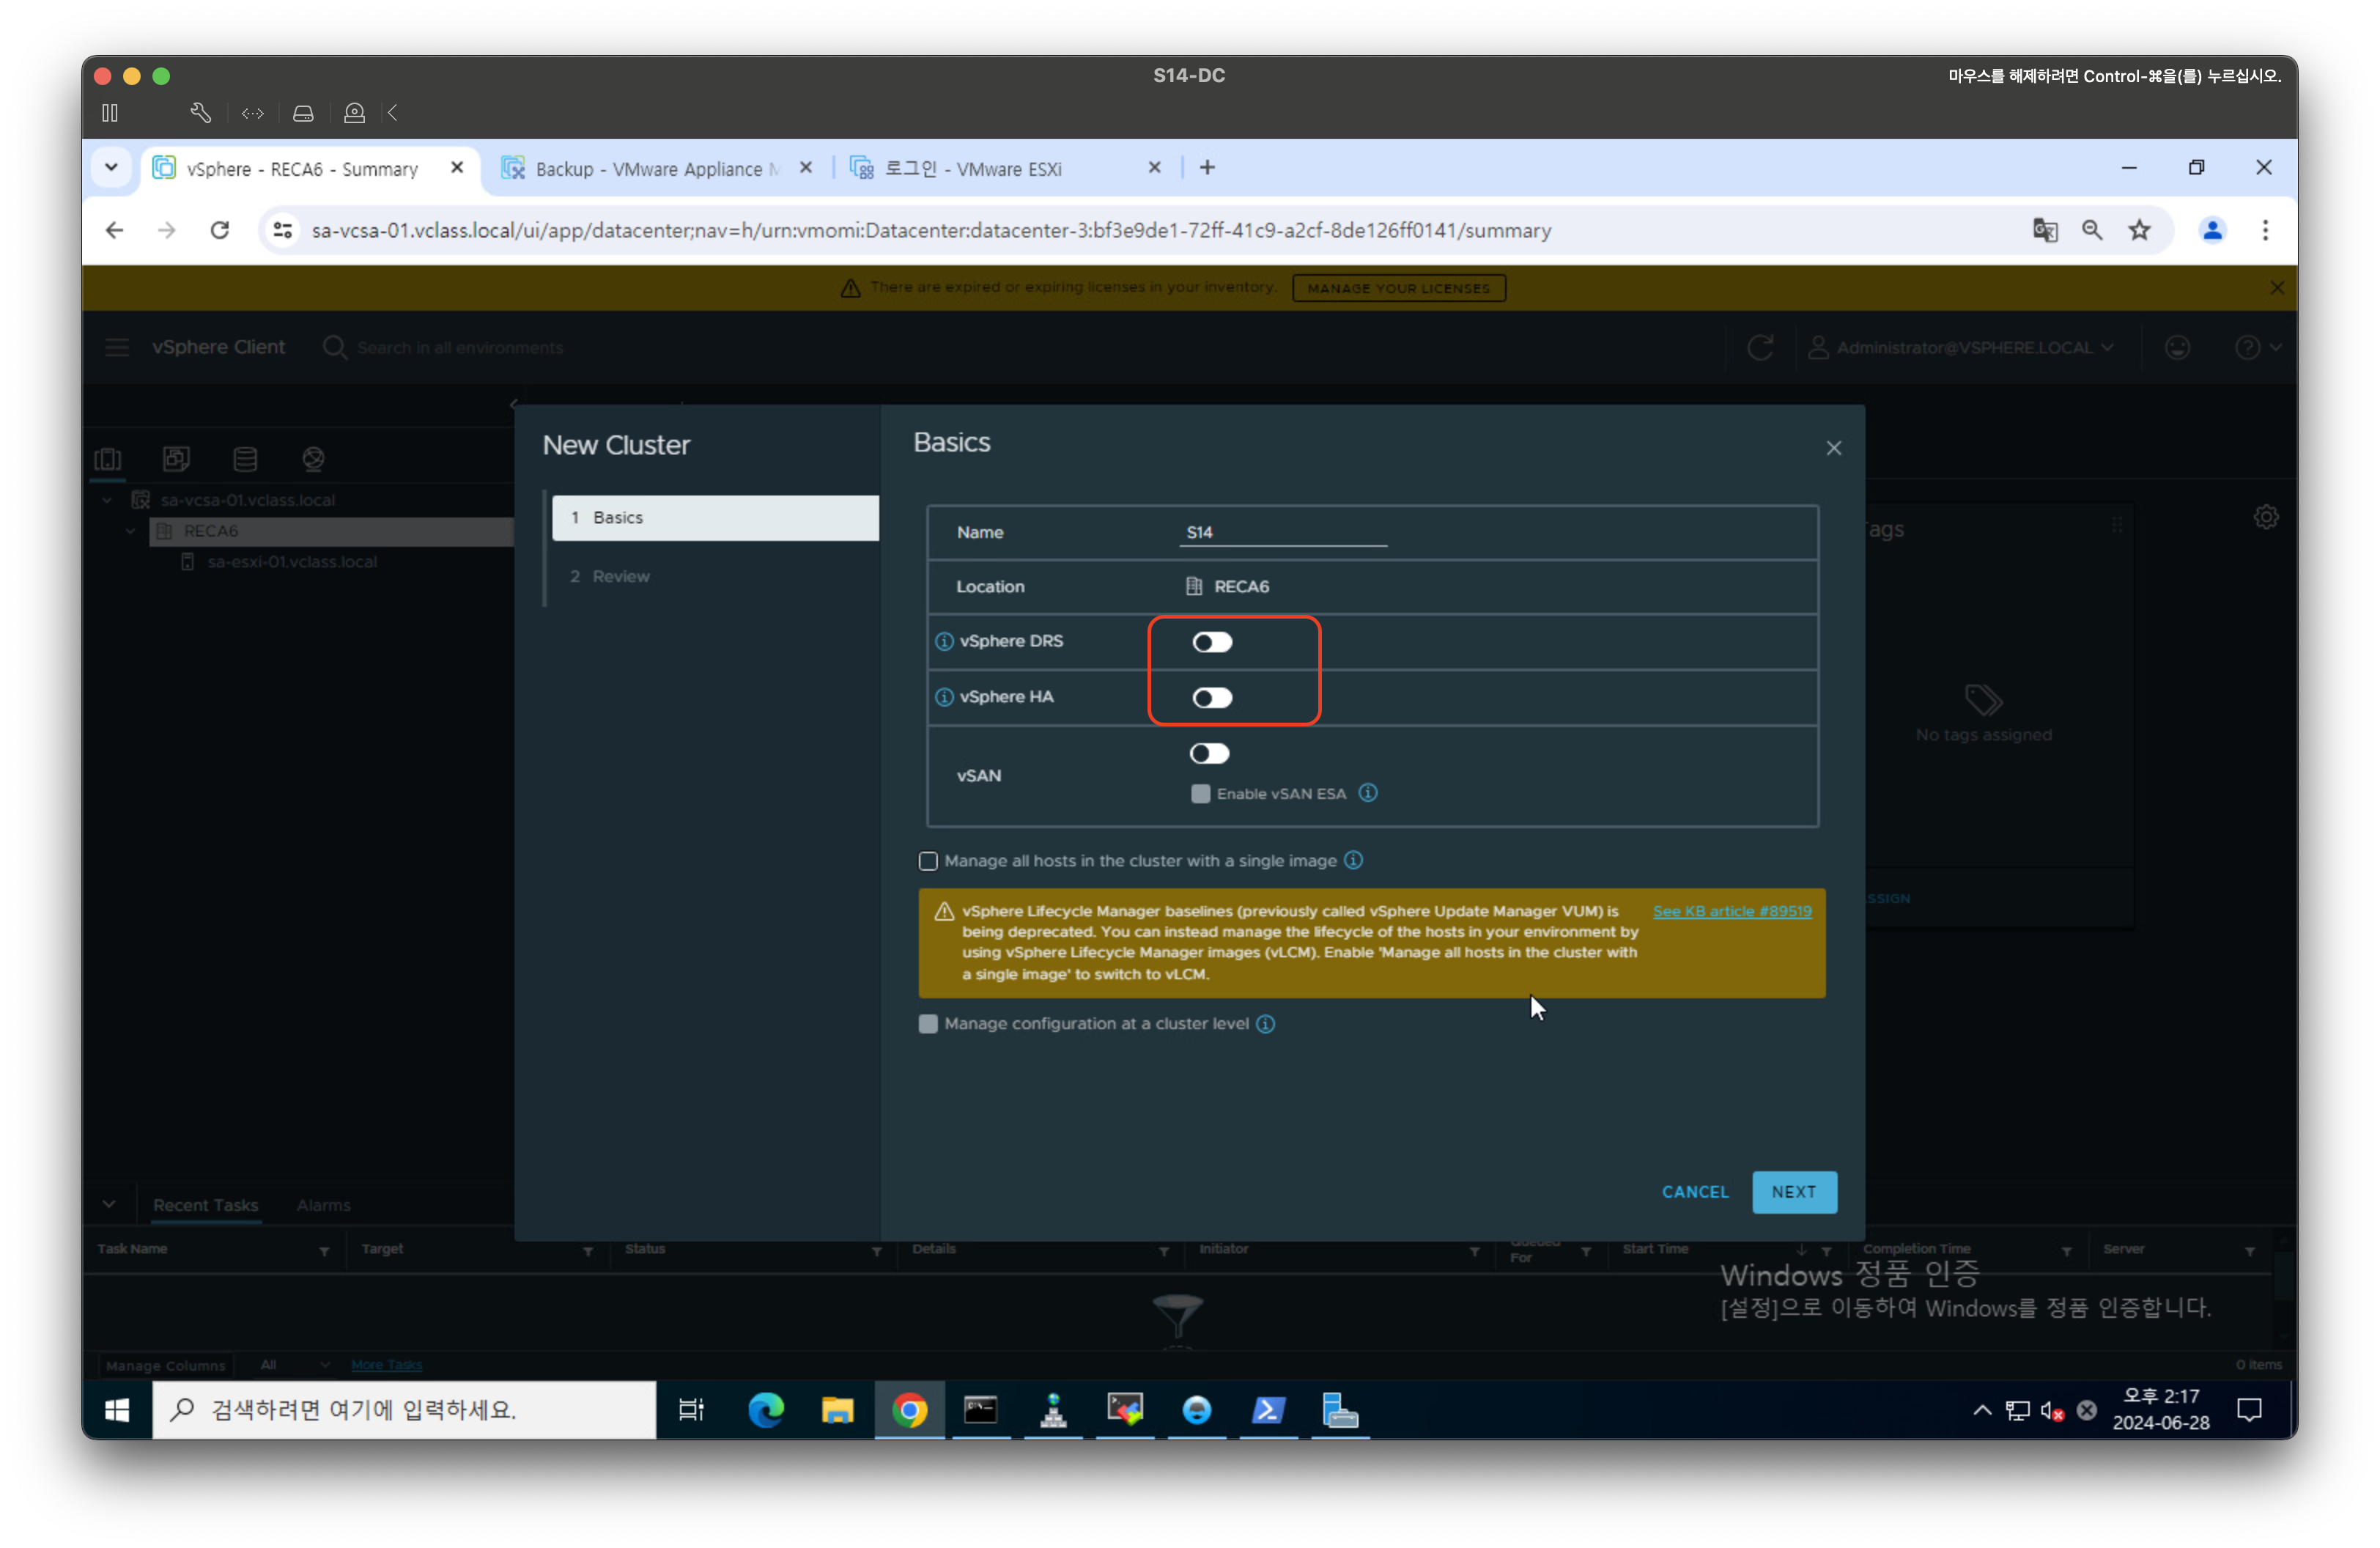Bookmark this page with the star icon
This screenshot has height=1548, width=2380.
[x=2139, y=230]
